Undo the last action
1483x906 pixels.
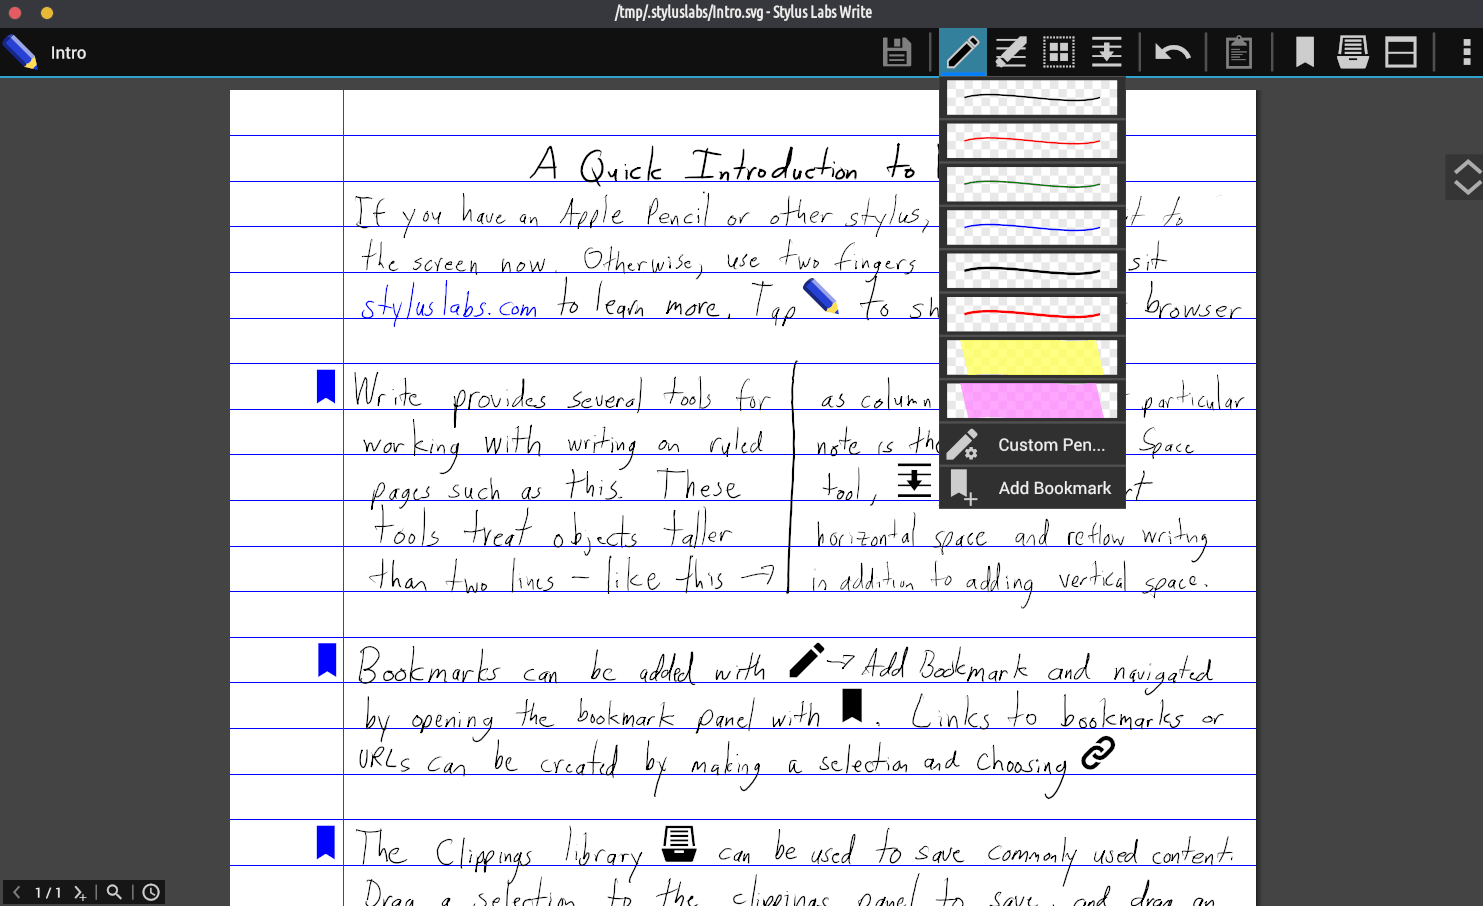tap(1172, 52)
